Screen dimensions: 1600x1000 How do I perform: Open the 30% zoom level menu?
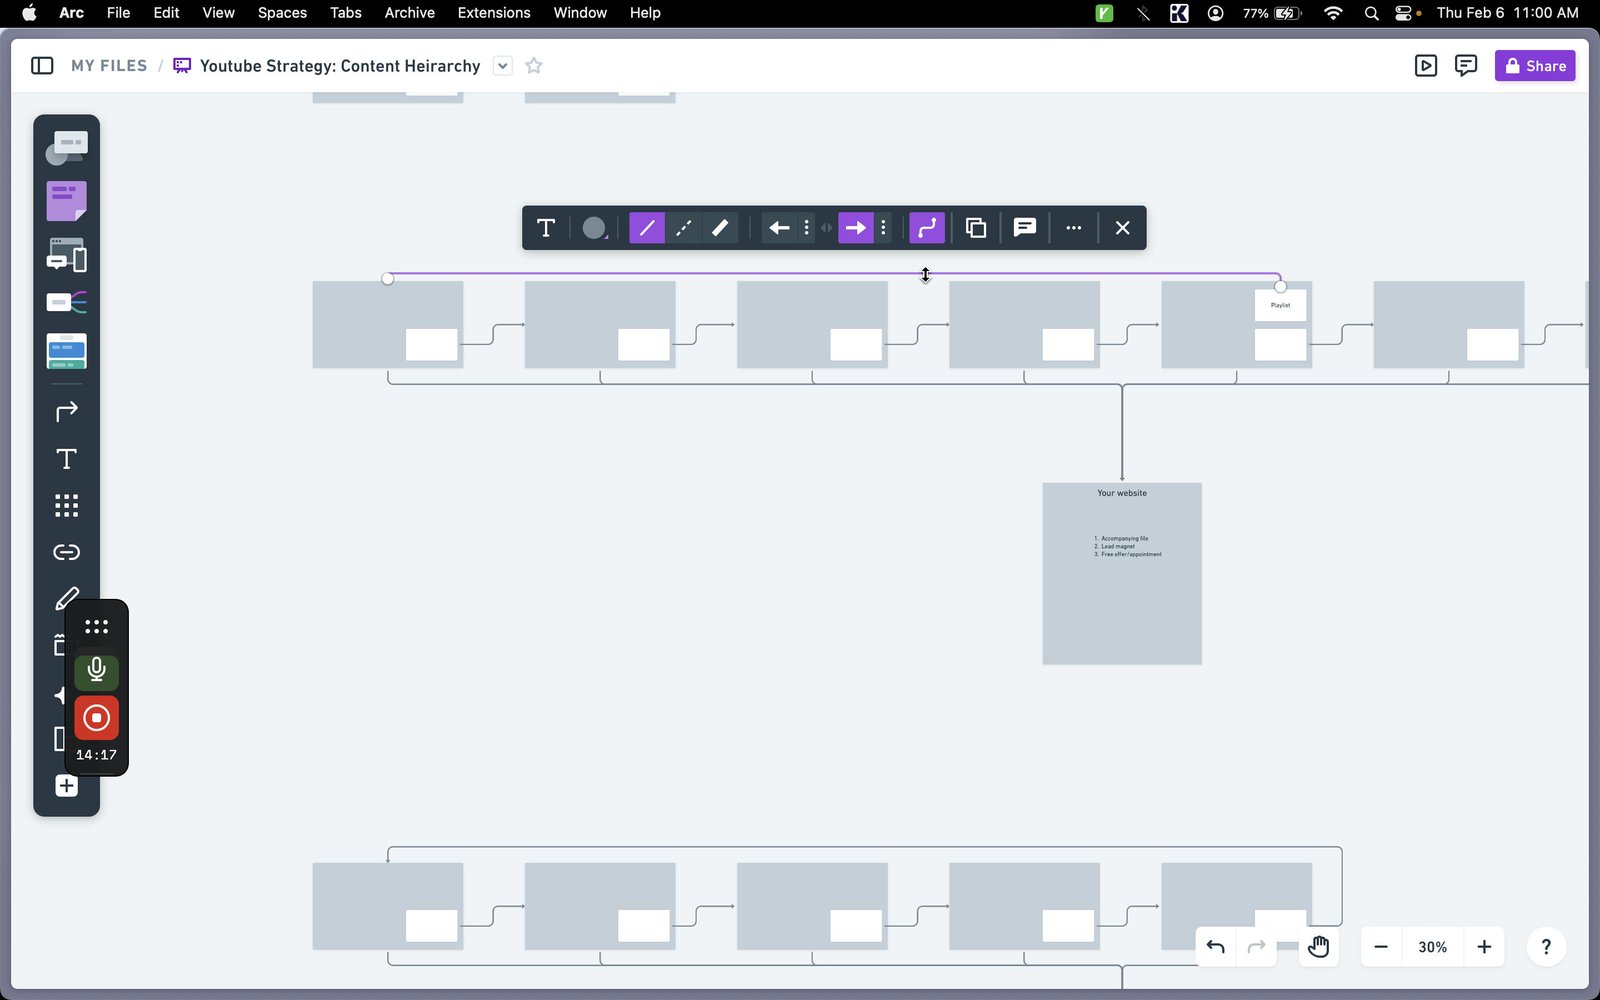point(1433,947)
